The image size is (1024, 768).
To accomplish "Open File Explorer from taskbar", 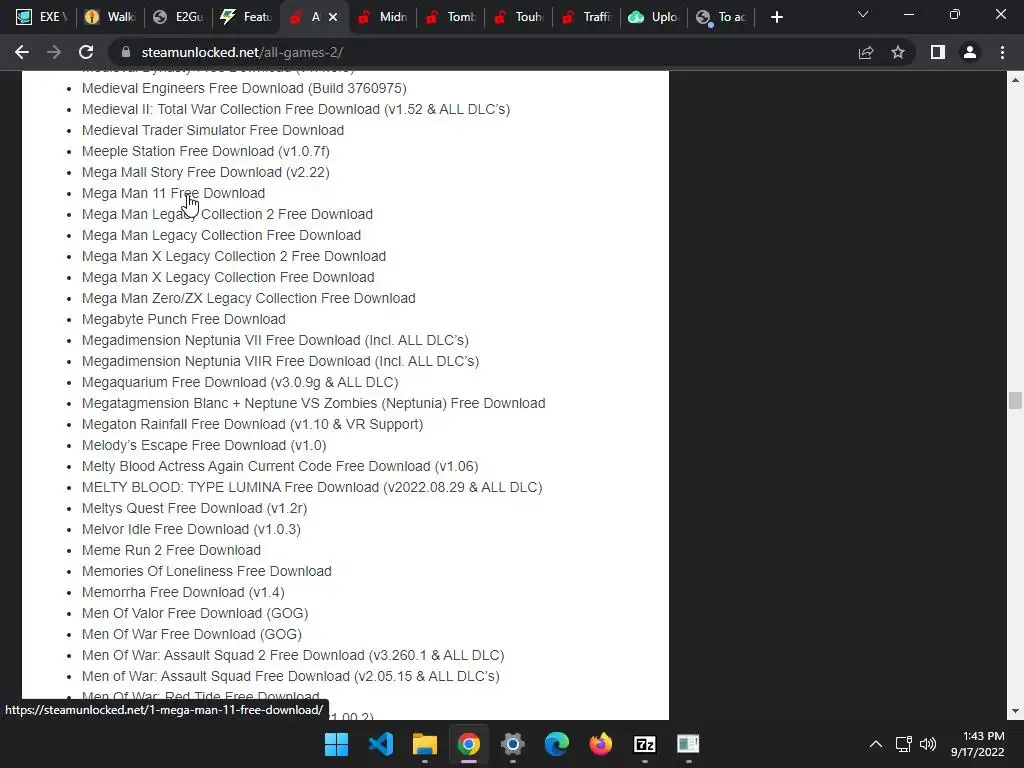I will (424, 744).
